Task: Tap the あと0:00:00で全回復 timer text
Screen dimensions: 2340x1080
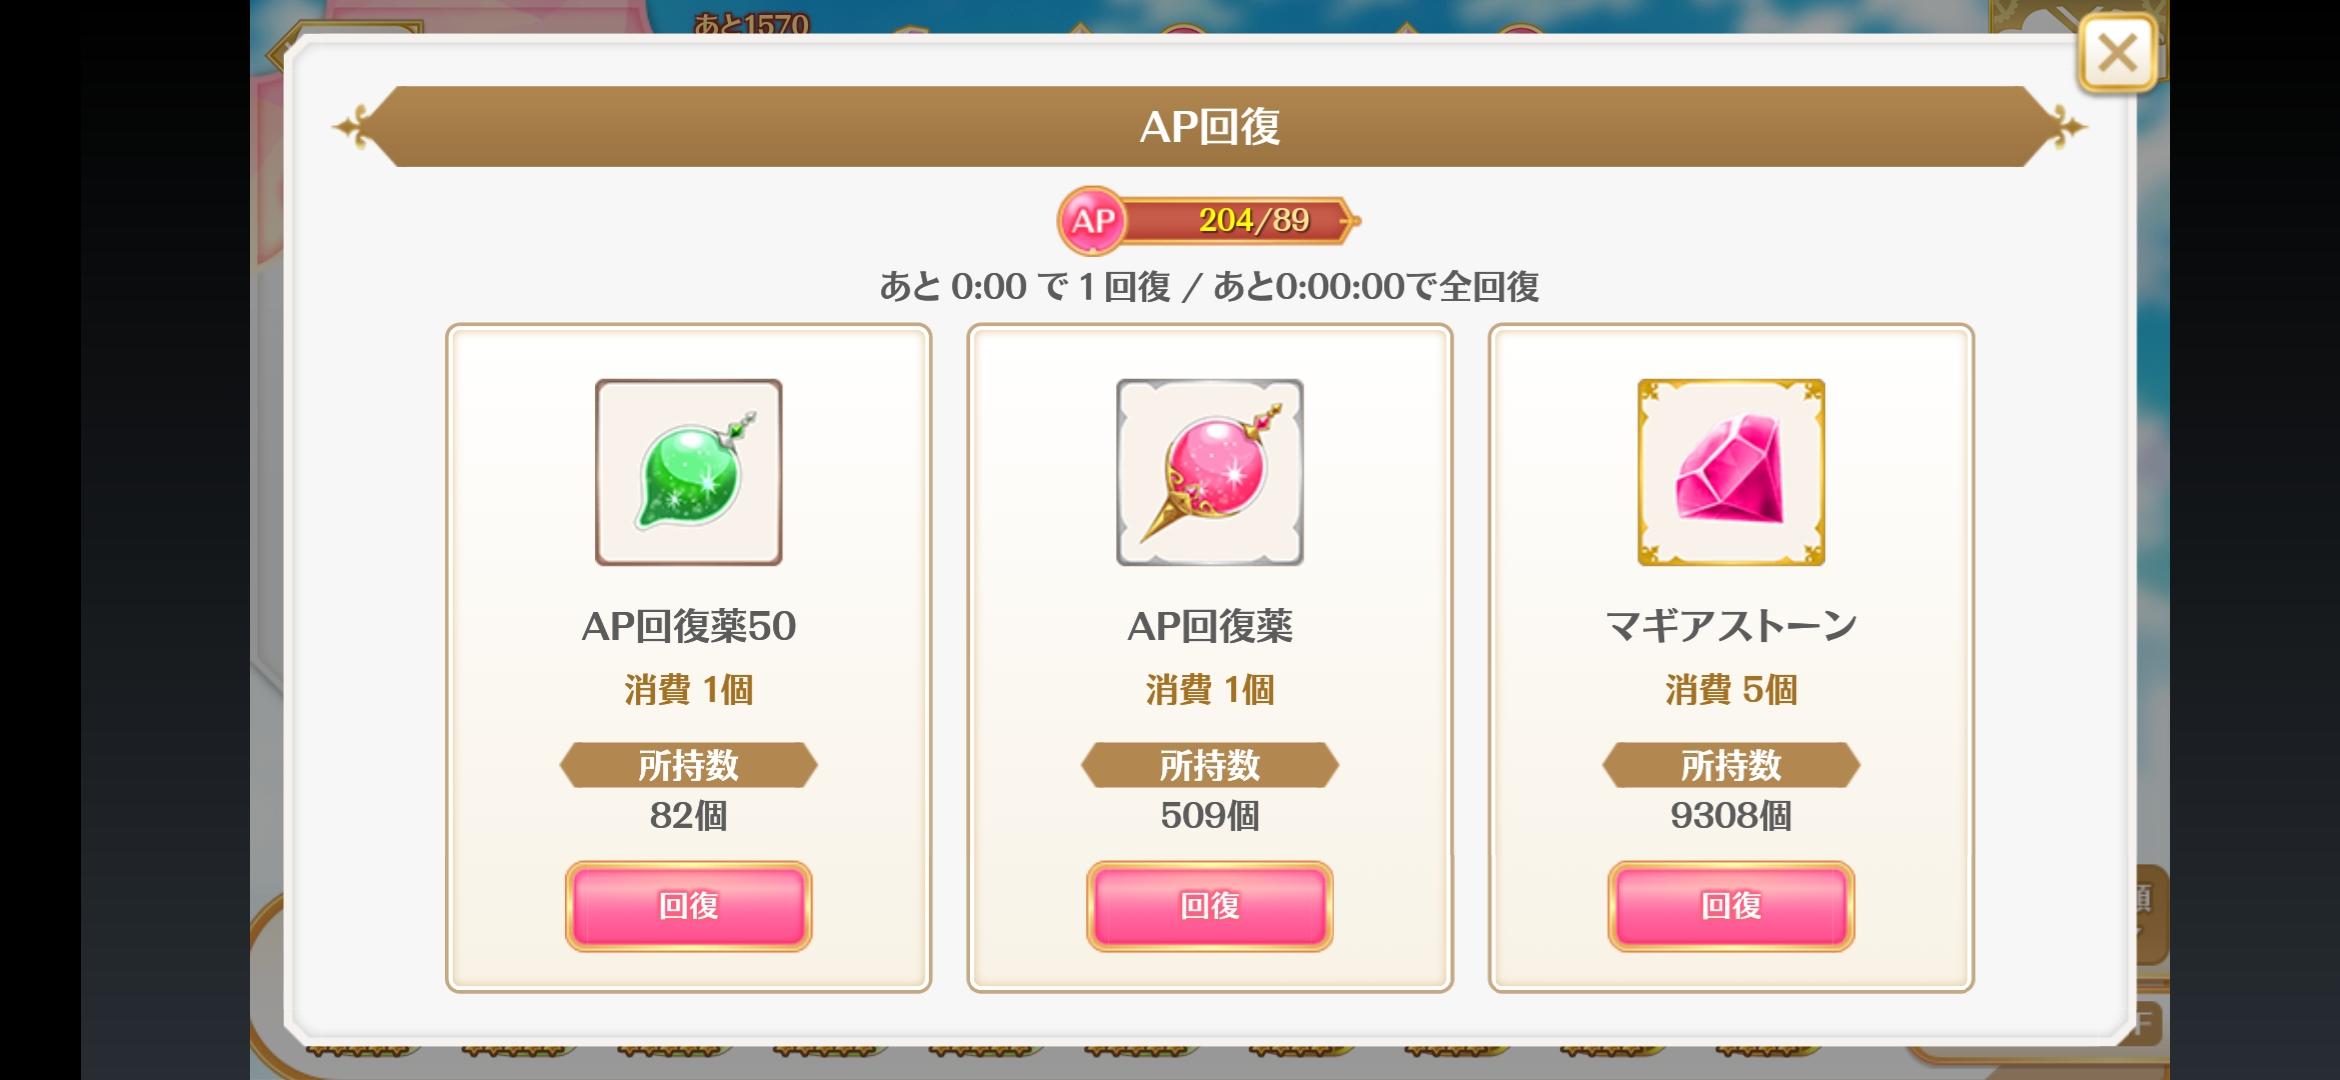Action: pyautogui.click(x=1376, y=287)
